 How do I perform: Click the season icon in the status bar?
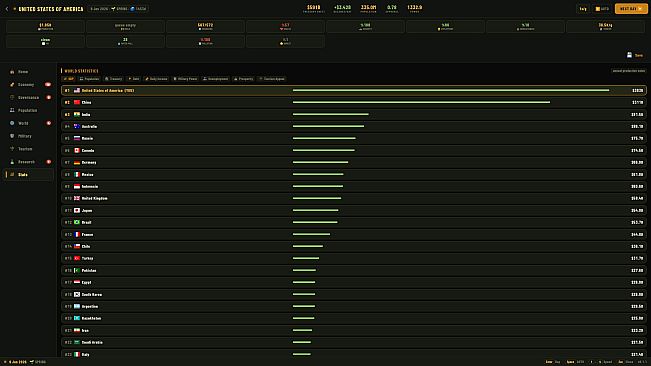(x=32, y=362)
